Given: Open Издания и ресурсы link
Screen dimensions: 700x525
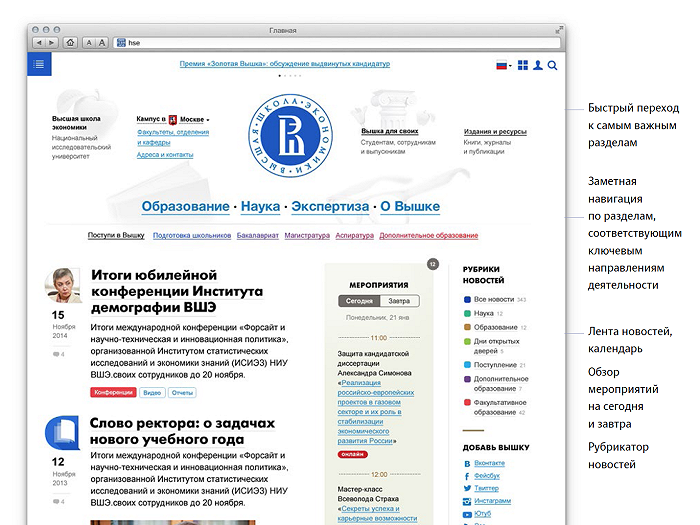Looking at the screenshot, I should point(495,132).
